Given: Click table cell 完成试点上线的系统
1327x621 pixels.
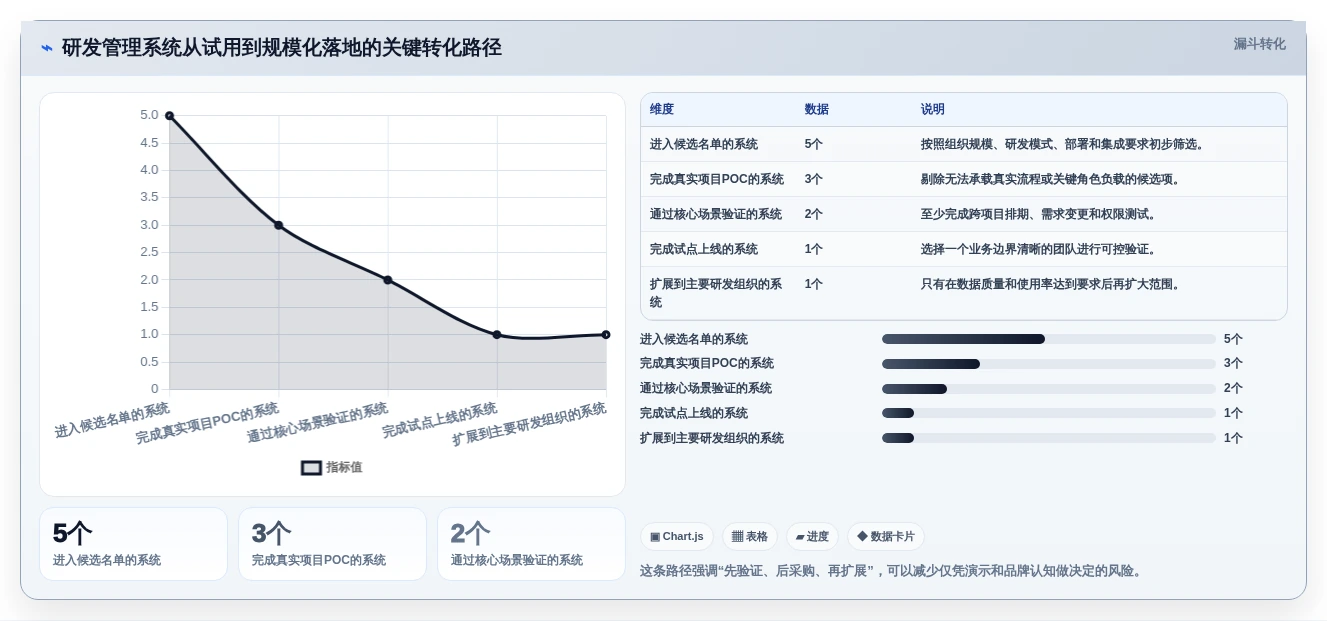Looking at the screenshot, I should [704, 249].
